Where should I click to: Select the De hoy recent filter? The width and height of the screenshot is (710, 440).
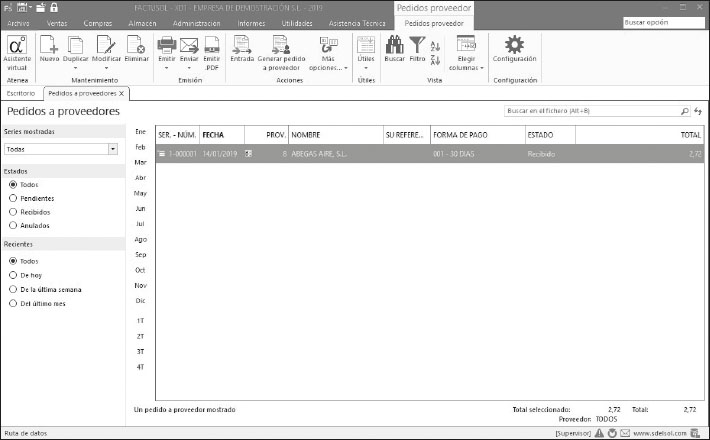pyautogui.click(x=13, y=275)
